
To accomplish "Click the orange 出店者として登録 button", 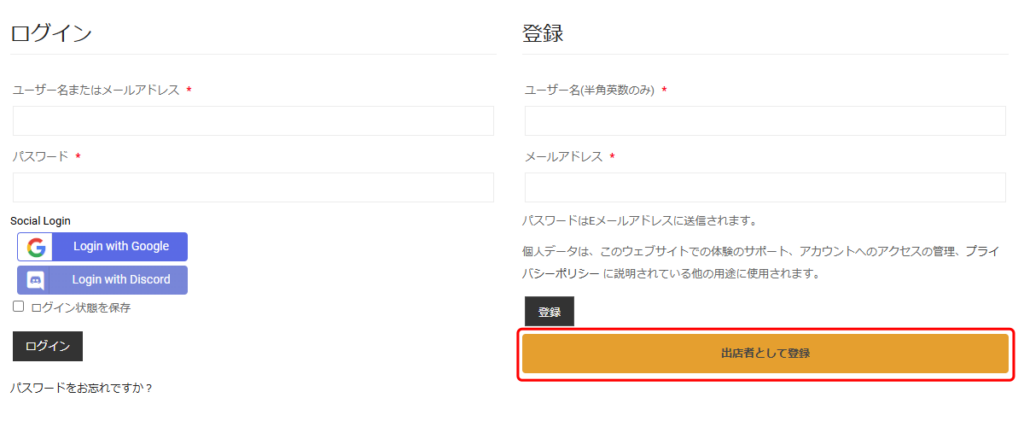I will tap(765, 353).
